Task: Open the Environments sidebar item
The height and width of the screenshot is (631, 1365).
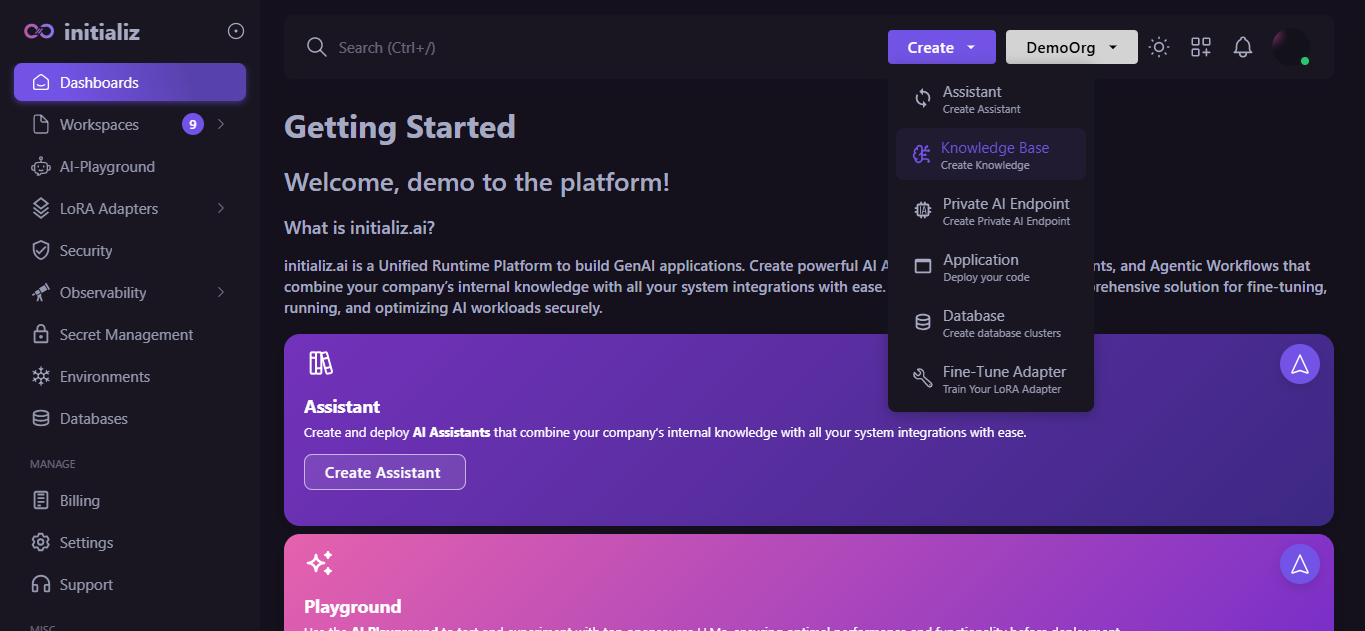Action: [x=130, y=376]
